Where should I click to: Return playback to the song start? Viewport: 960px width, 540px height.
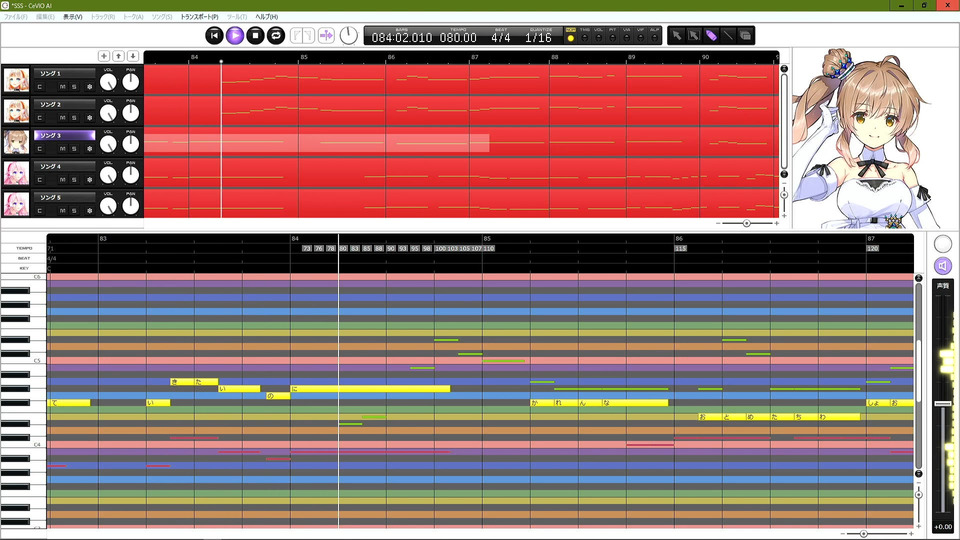point(214,36)
